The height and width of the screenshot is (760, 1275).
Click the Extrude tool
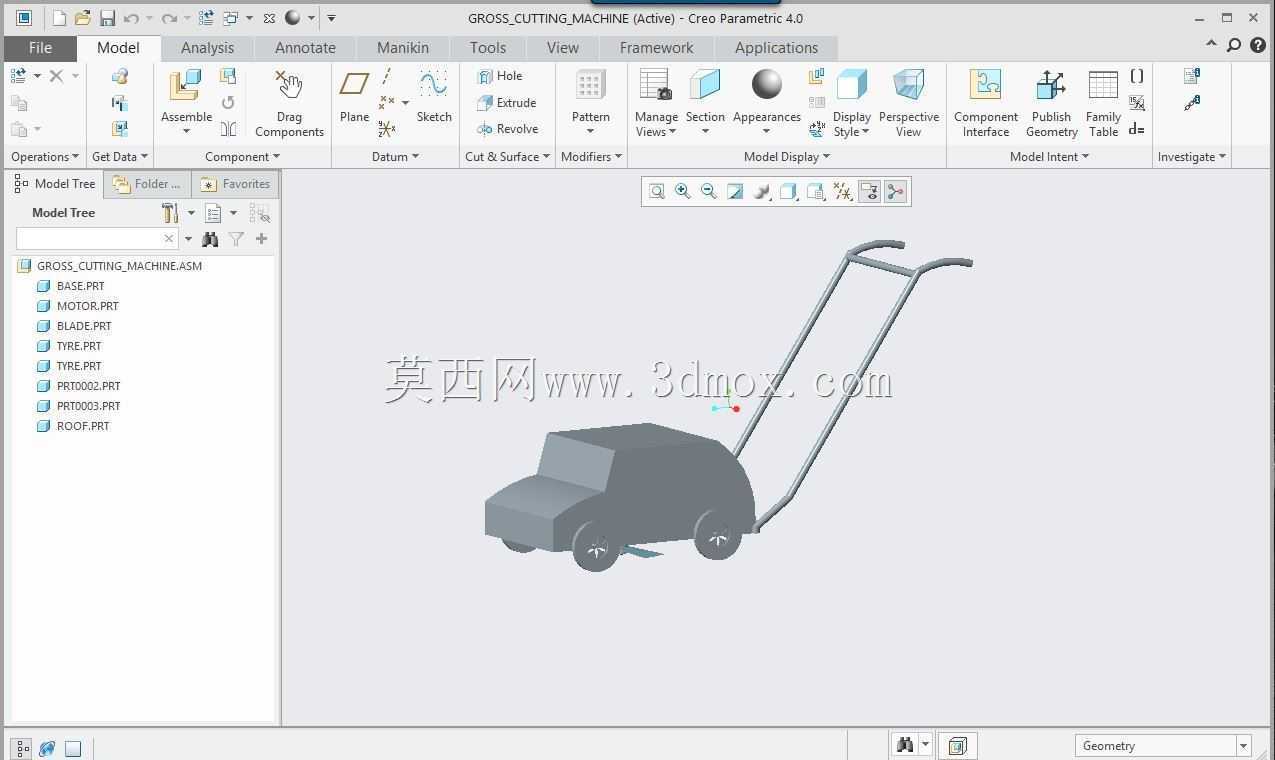[507, 102]
